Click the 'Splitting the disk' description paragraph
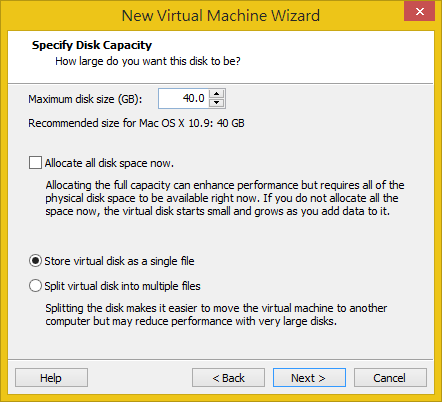Viewport: 442px width, 402px height. [x=216, y=314]
